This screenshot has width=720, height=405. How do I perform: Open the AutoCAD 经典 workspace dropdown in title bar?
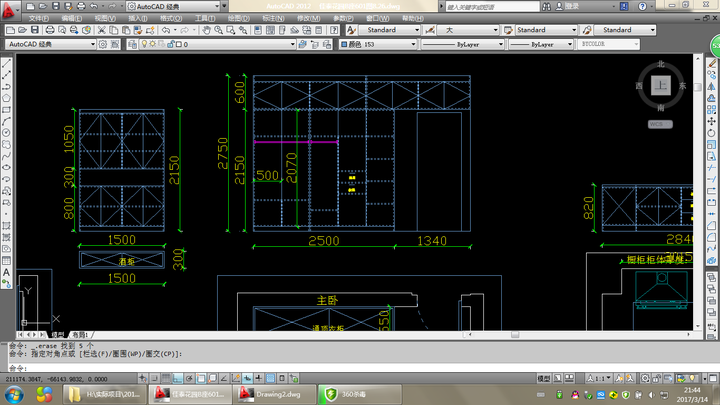173,6
